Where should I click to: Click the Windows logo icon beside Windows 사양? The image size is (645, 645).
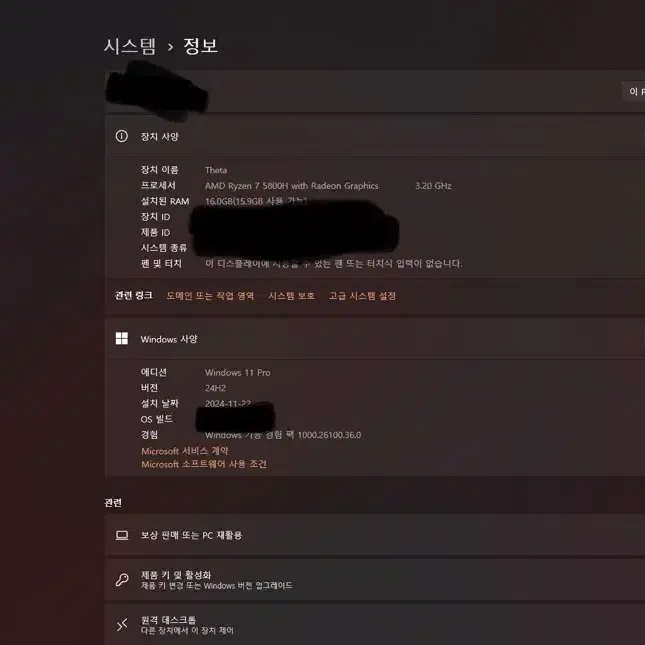tap(122, 339)
